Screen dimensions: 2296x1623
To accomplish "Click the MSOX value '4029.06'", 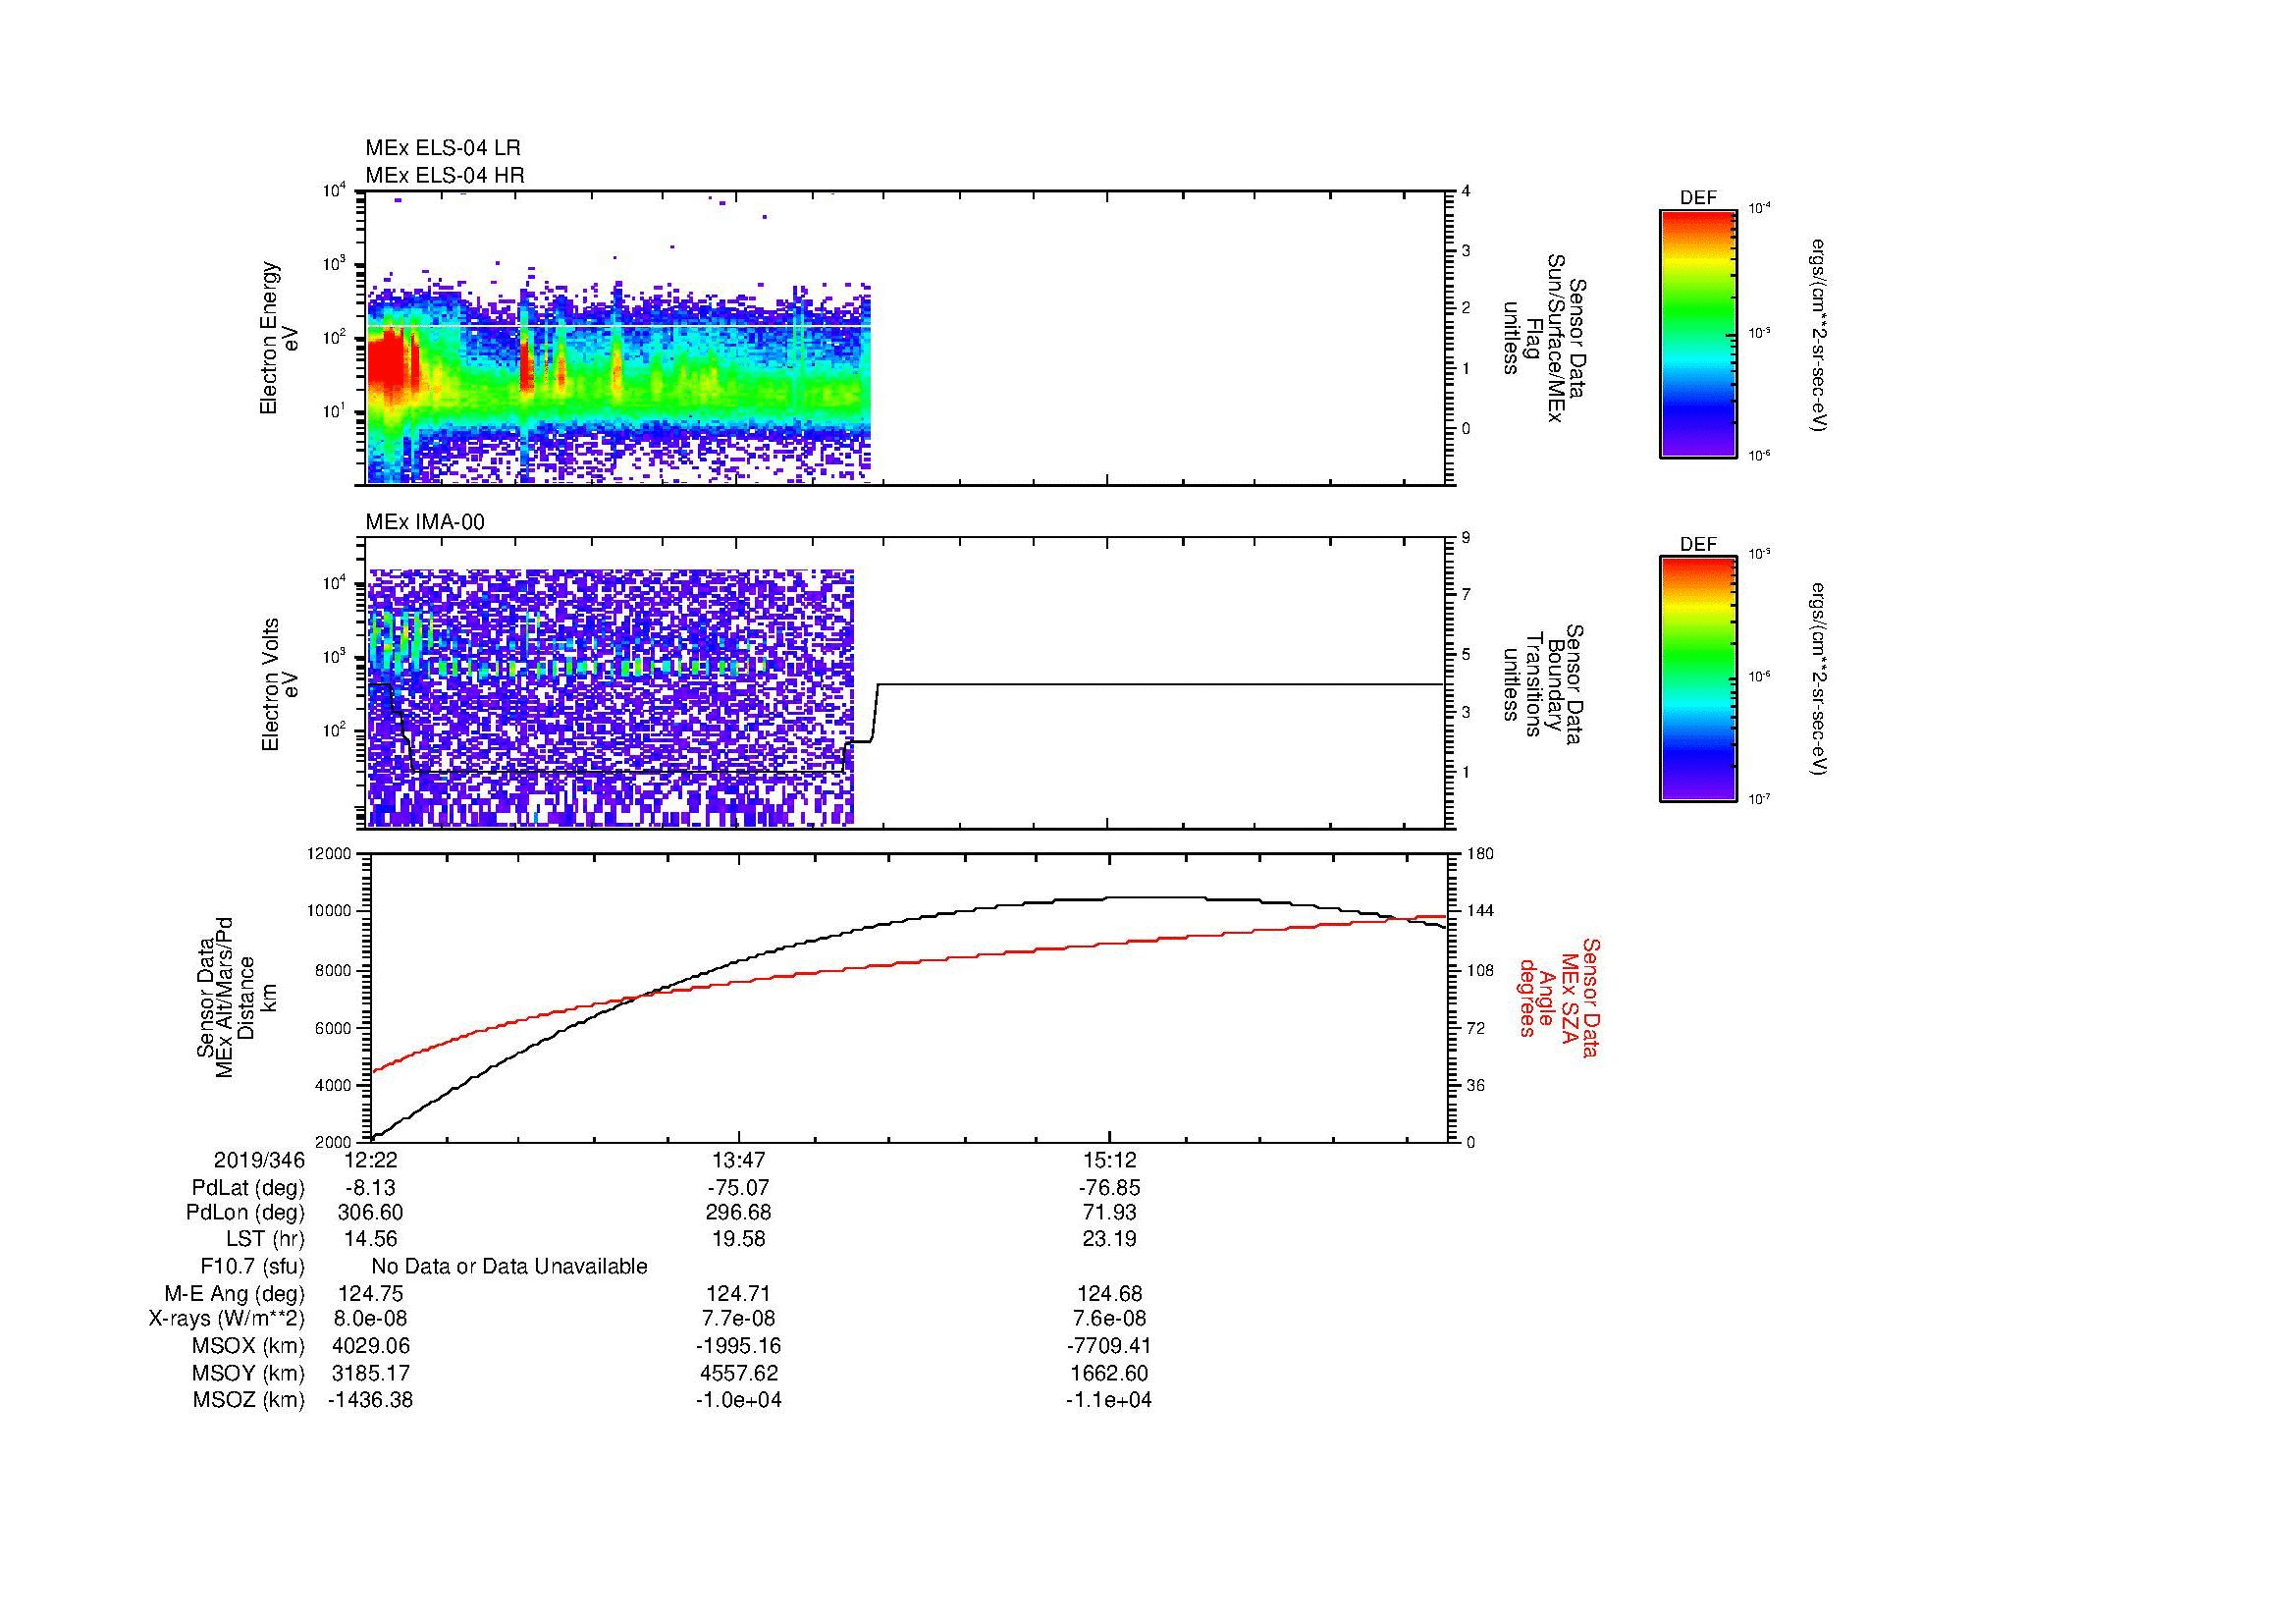I will [370, 1346].
